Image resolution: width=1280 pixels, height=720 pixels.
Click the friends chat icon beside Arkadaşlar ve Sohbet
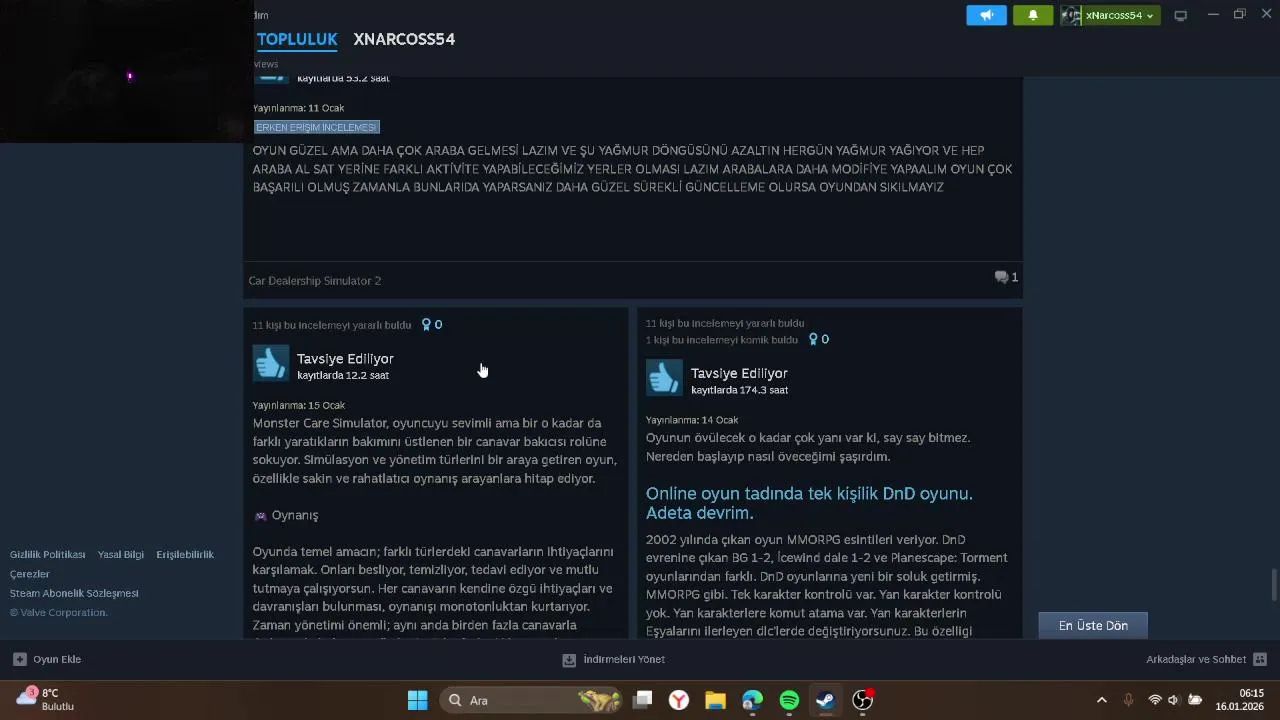pyautogui.click(x=1260, y=659)
